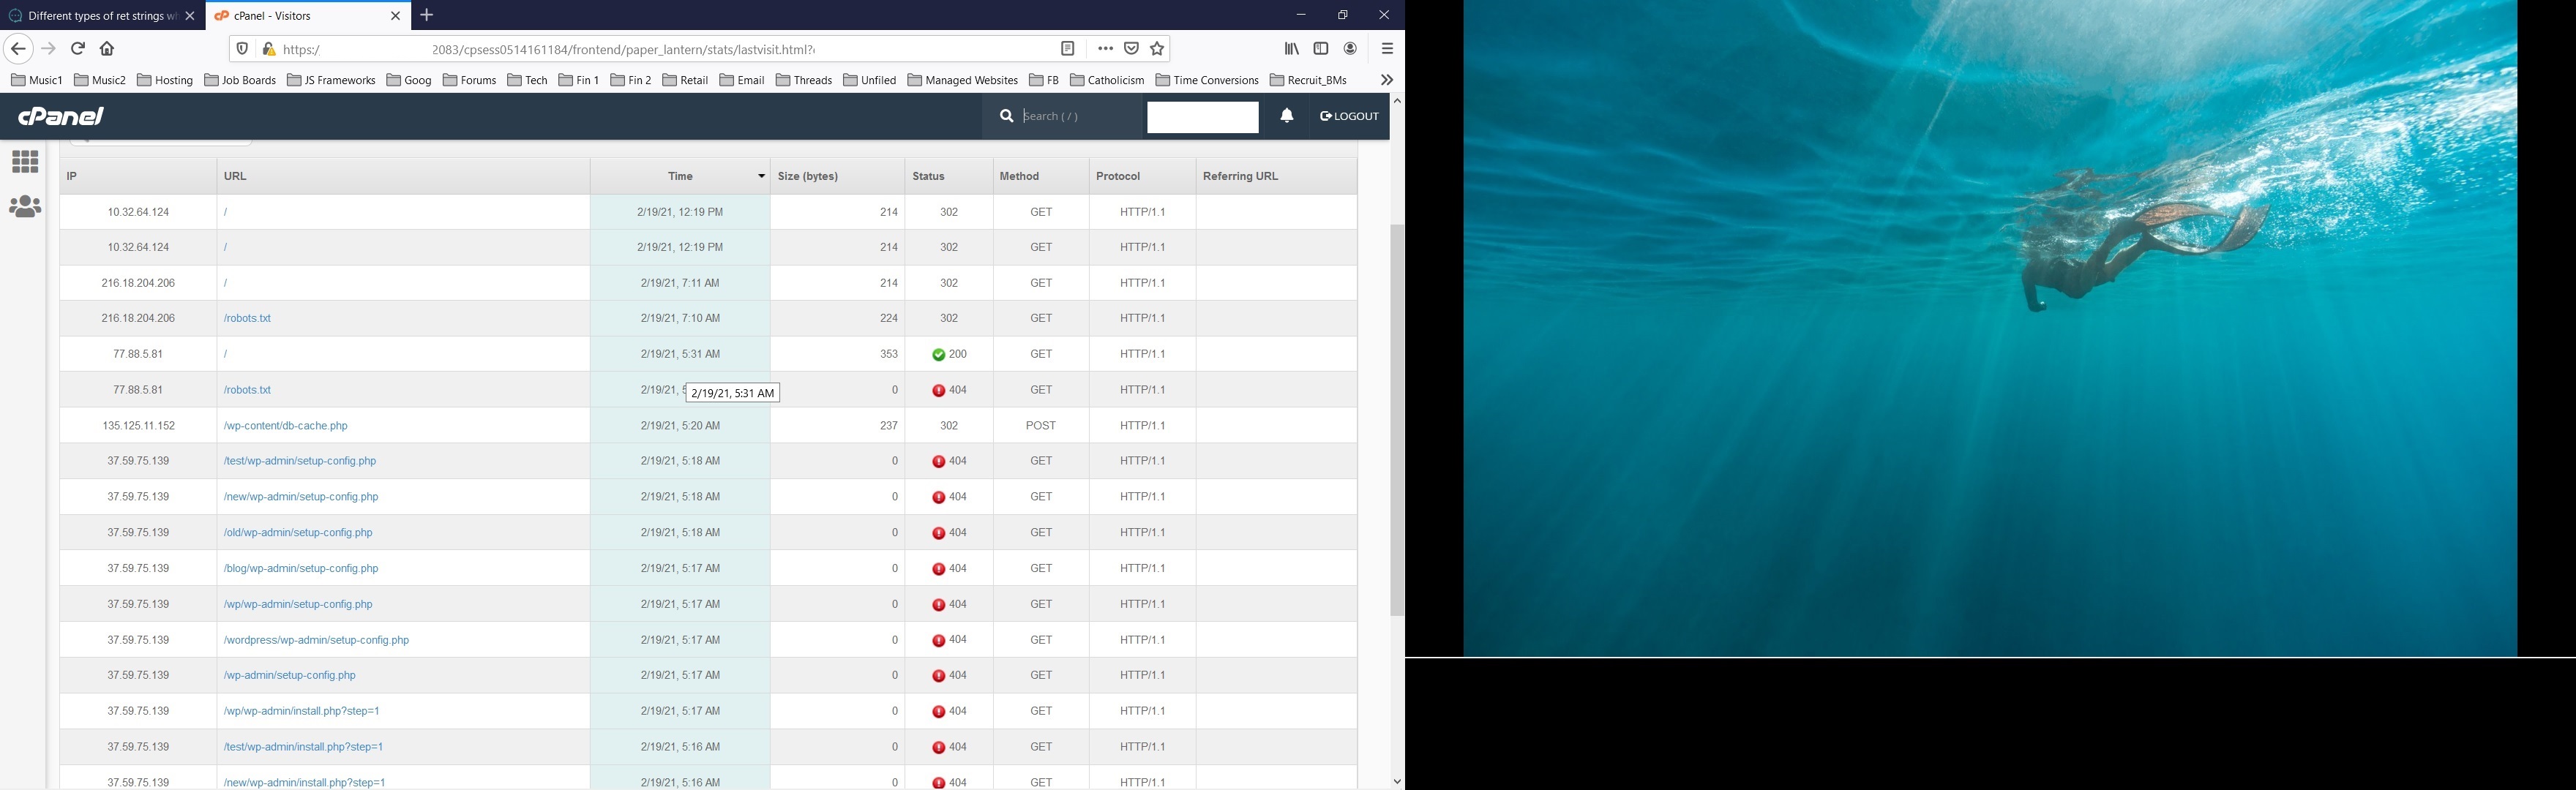Click the LOGOUT button in cPanel header
The image size is (2576, 790).
click(1349, 116)
